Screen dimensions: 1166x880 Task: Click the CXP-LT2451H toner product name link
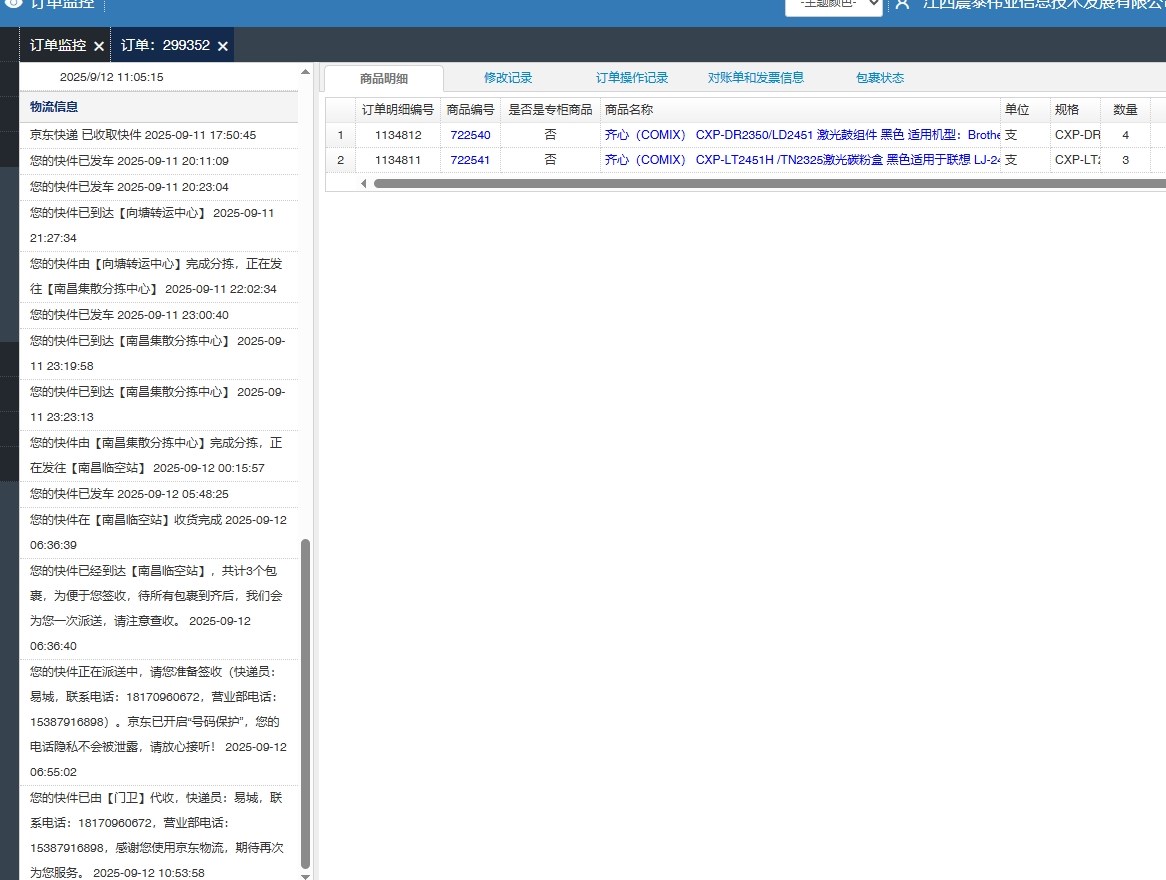click(x=801, y=160)
